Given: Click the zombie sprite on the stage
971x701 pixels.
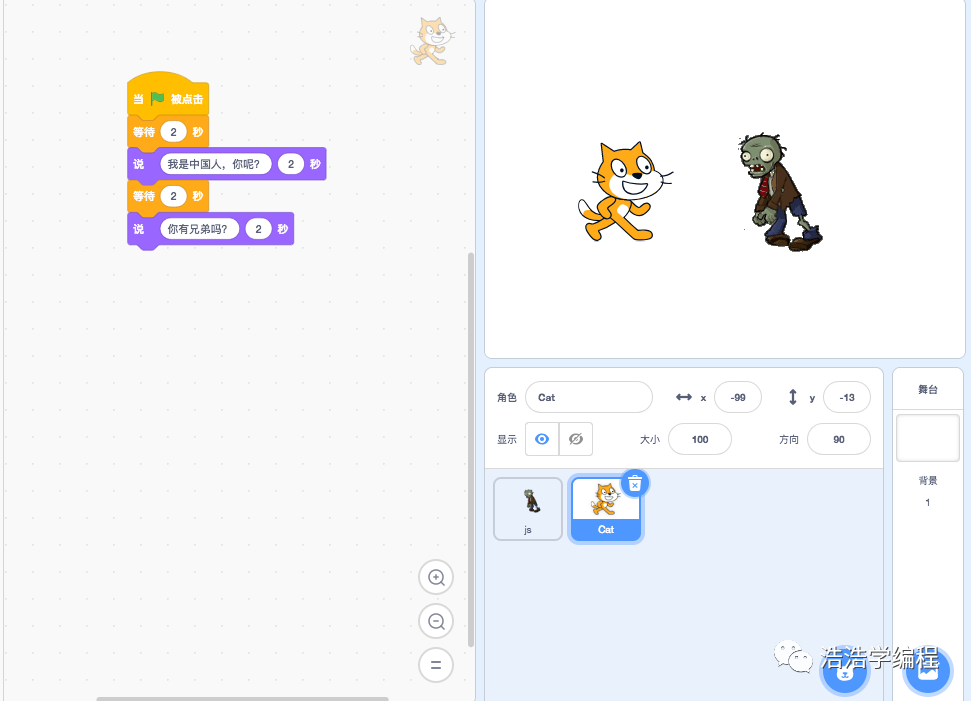Looking at the screenshot, I should (780, 192).
